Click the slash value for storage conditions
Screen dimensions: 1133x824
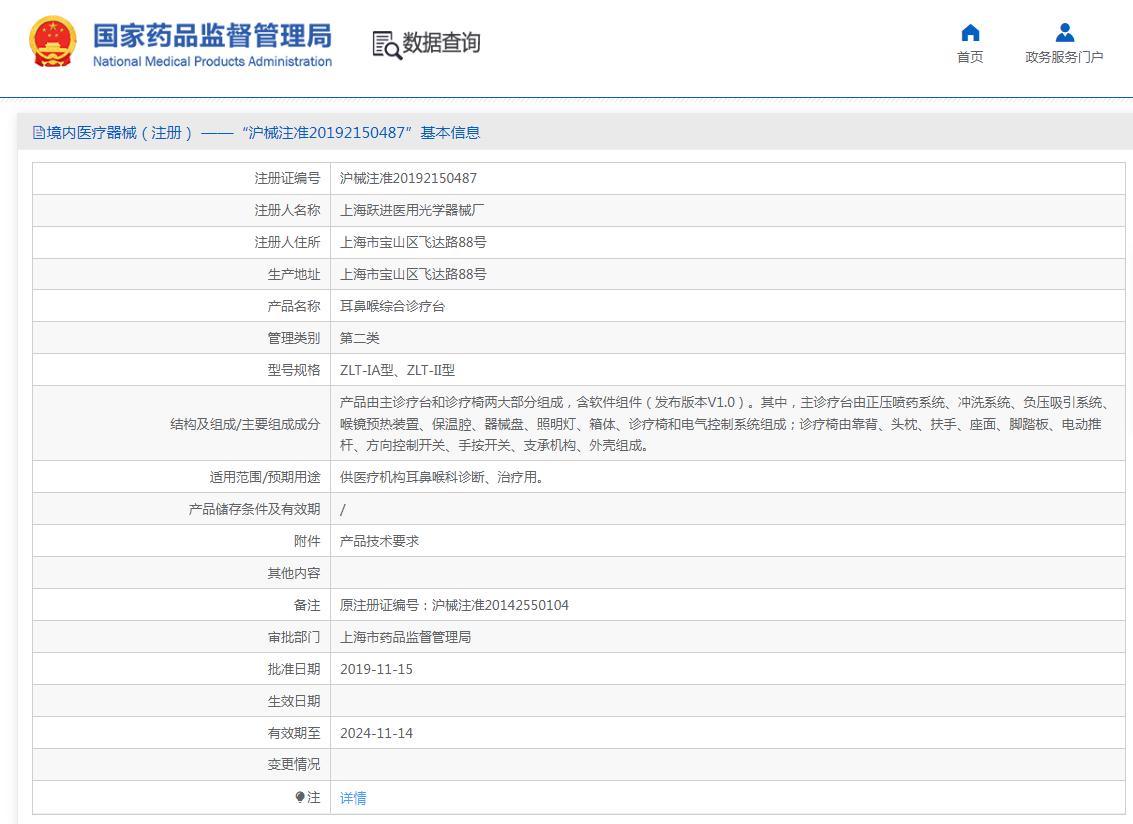coord(343,510)
